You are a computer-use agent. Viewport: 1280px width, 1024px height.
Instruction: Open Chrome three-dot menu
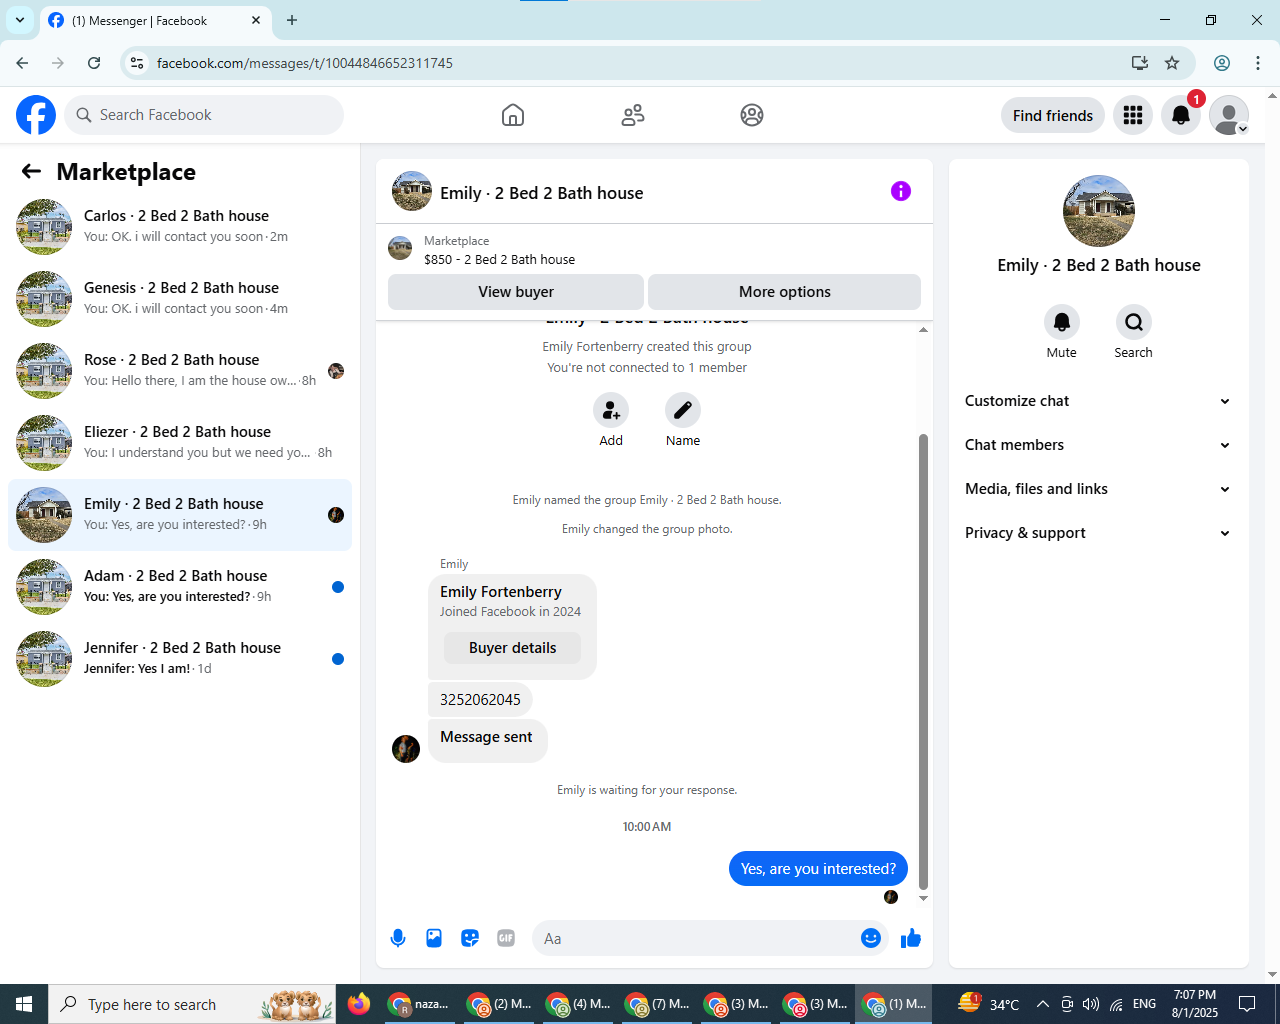(x=1258, y=63)
